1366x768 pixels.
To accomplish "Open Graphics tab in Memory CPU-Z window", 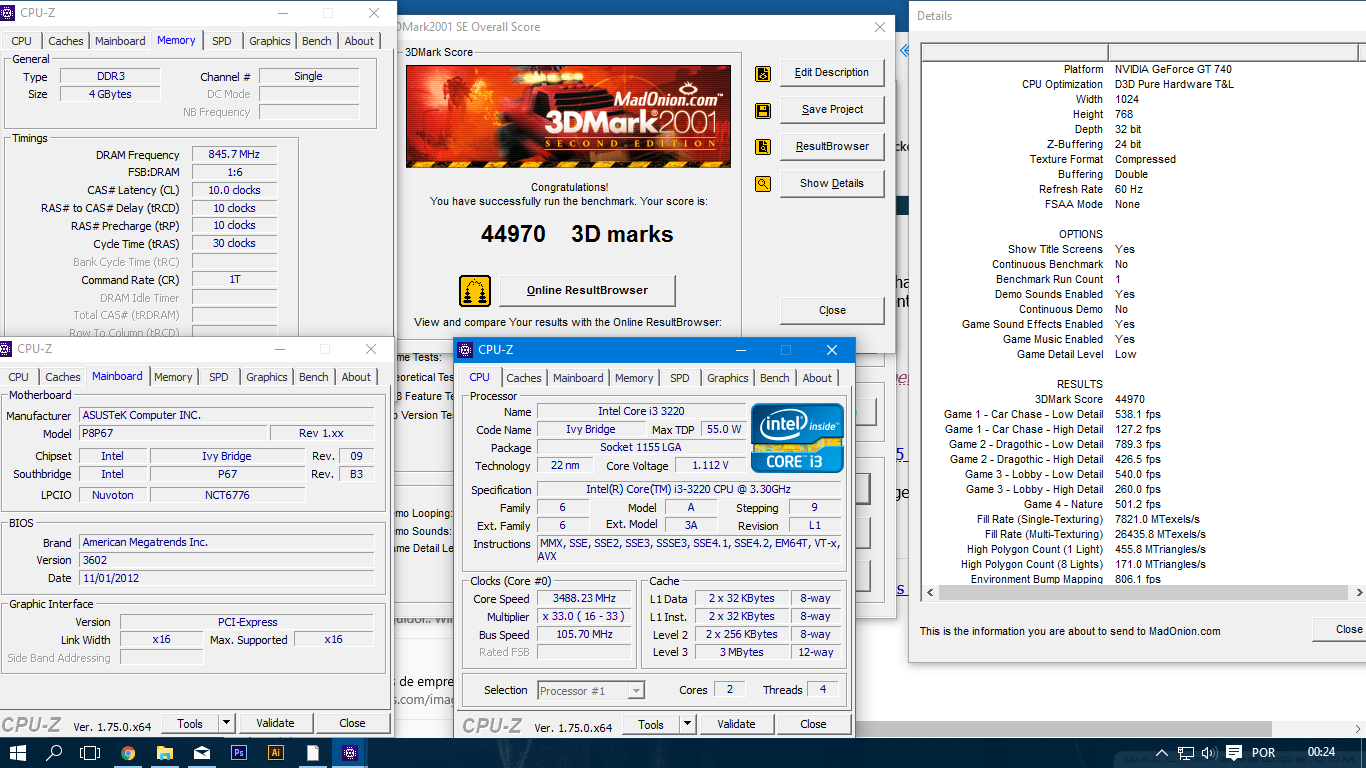I will coord(270,41).
